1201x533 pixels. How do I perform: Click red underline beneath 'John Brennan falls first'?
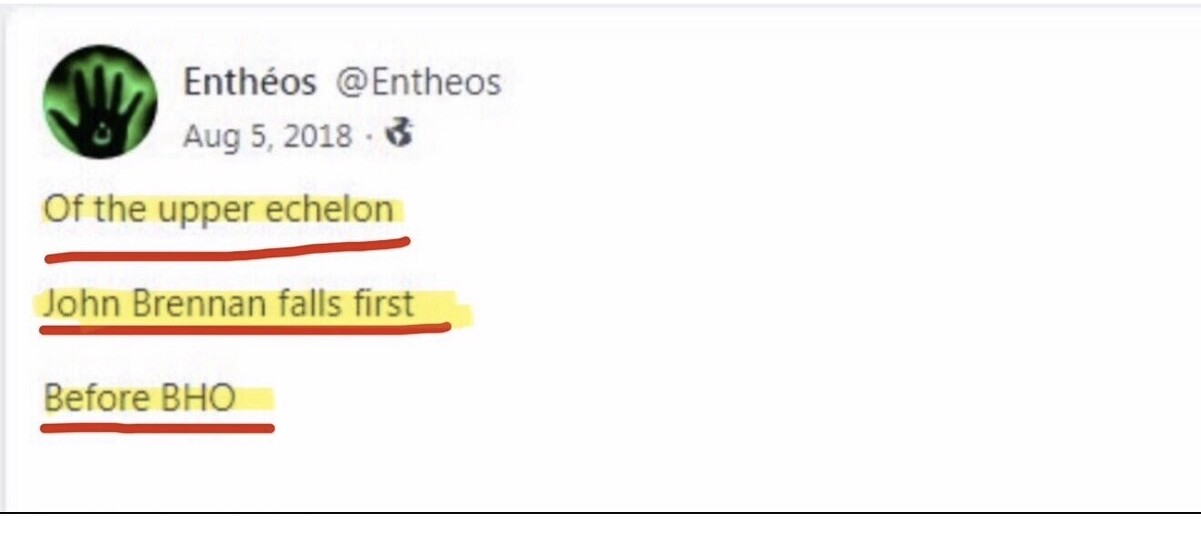[x=245, y=330]
